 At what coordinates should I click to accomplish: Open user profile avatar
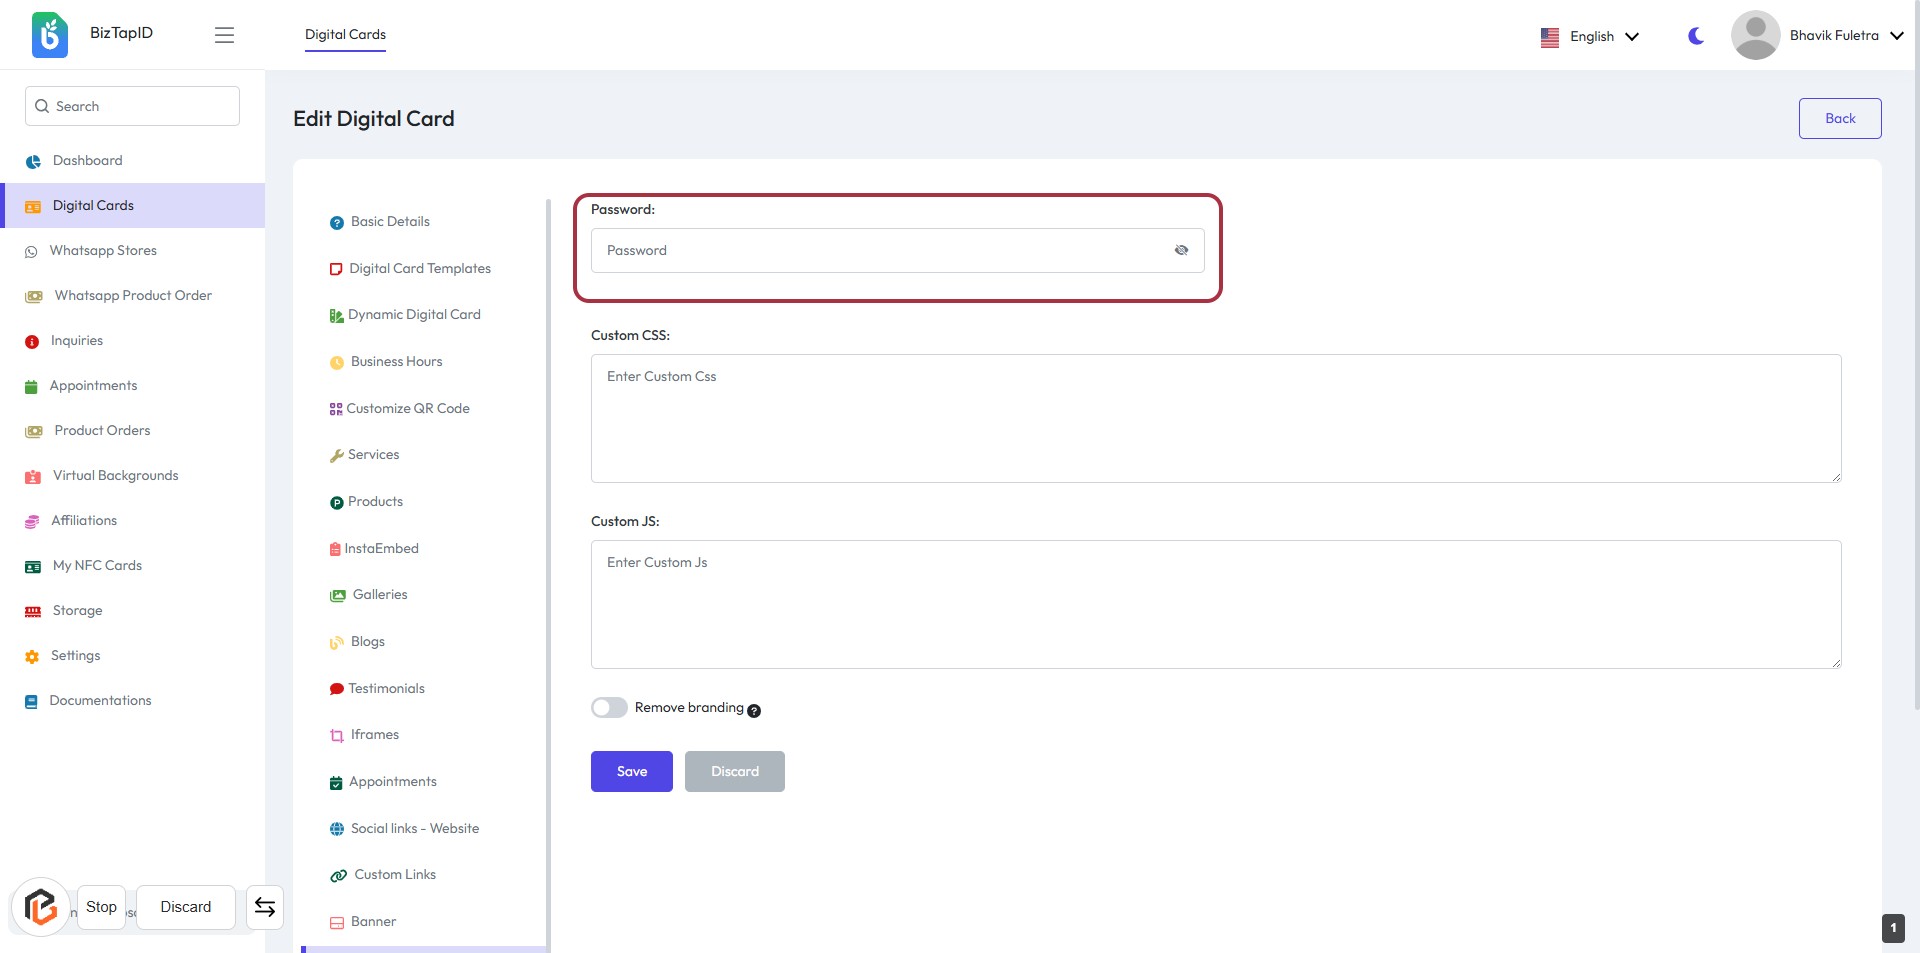click(1755, 35)
